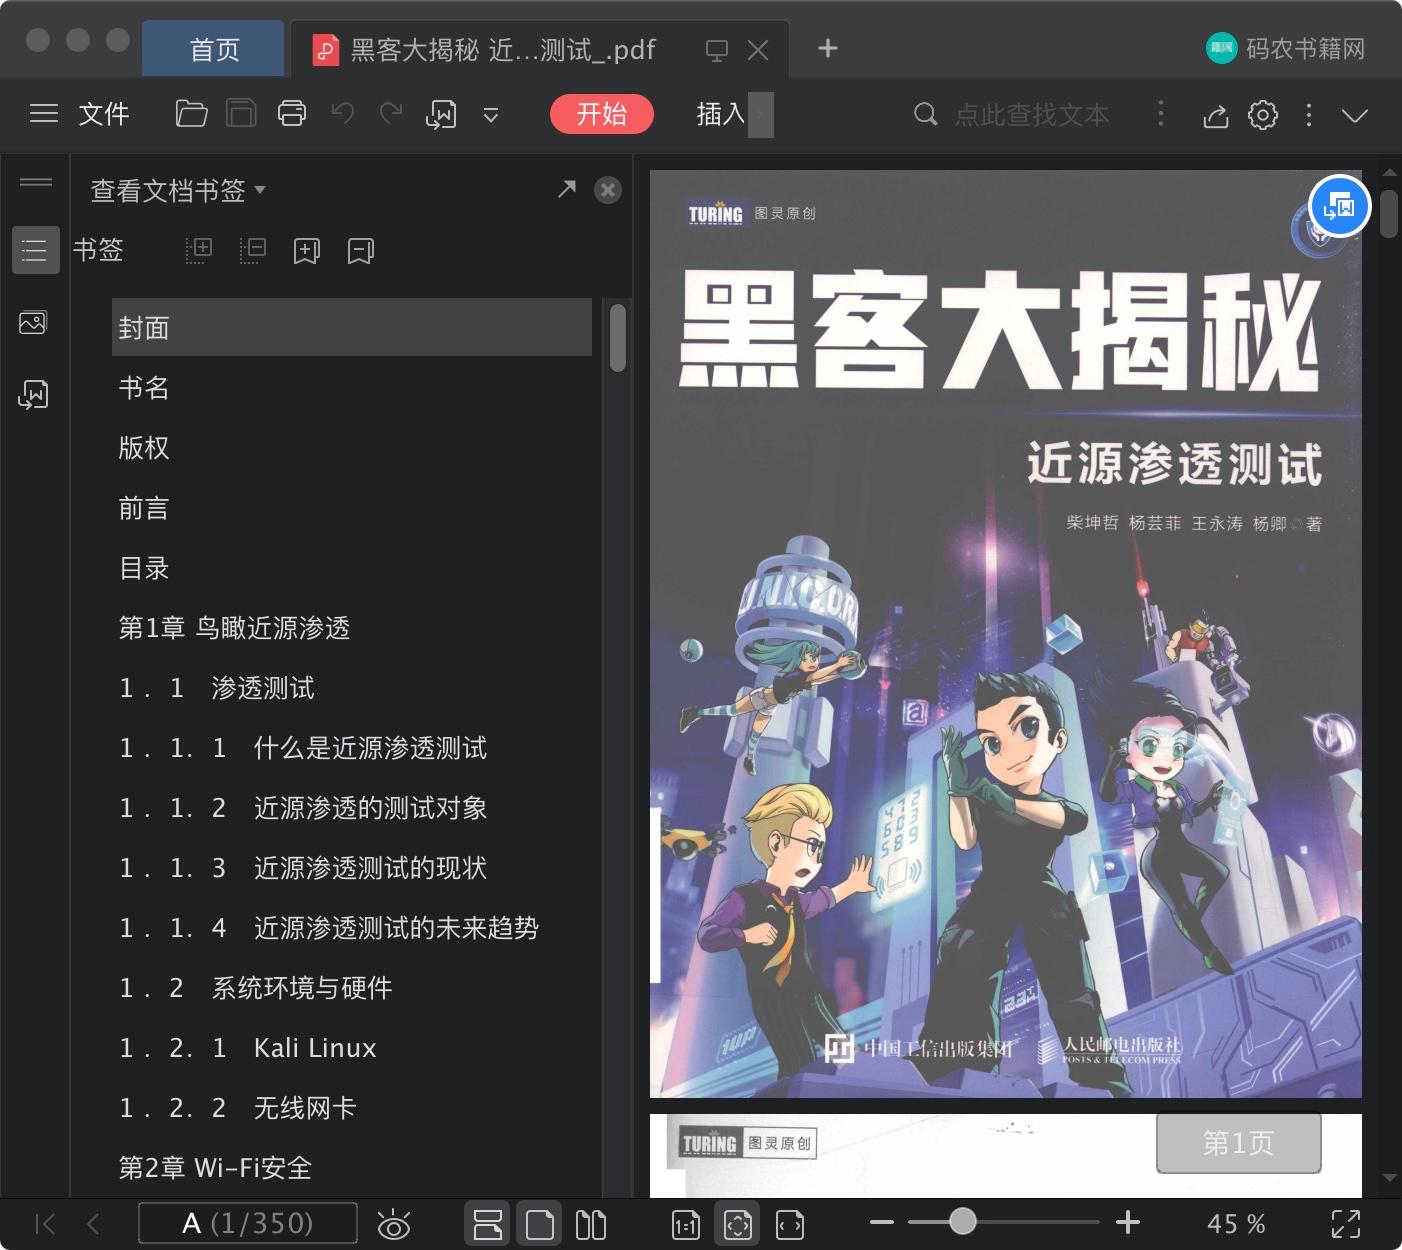
Task: Click the document vertical scrollbar thumb
Action: pos(1389,214)
